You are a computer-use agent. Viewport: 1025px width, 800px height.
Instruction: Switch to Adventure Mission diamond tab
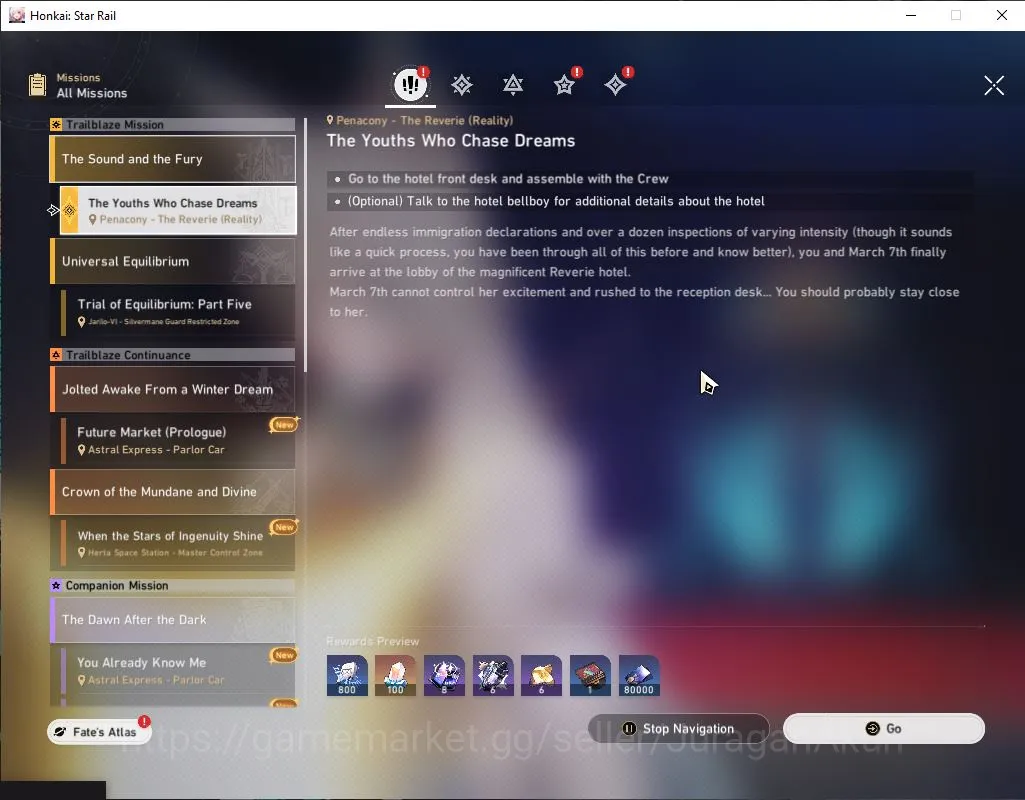tap(615, 85)
